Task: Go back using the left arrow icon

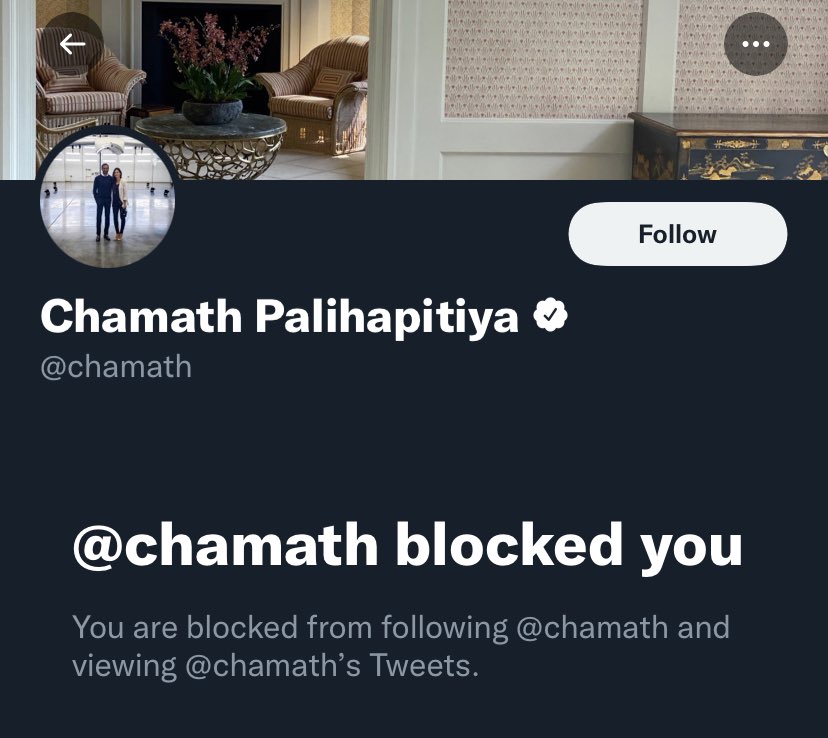Action: coord(72,44)
